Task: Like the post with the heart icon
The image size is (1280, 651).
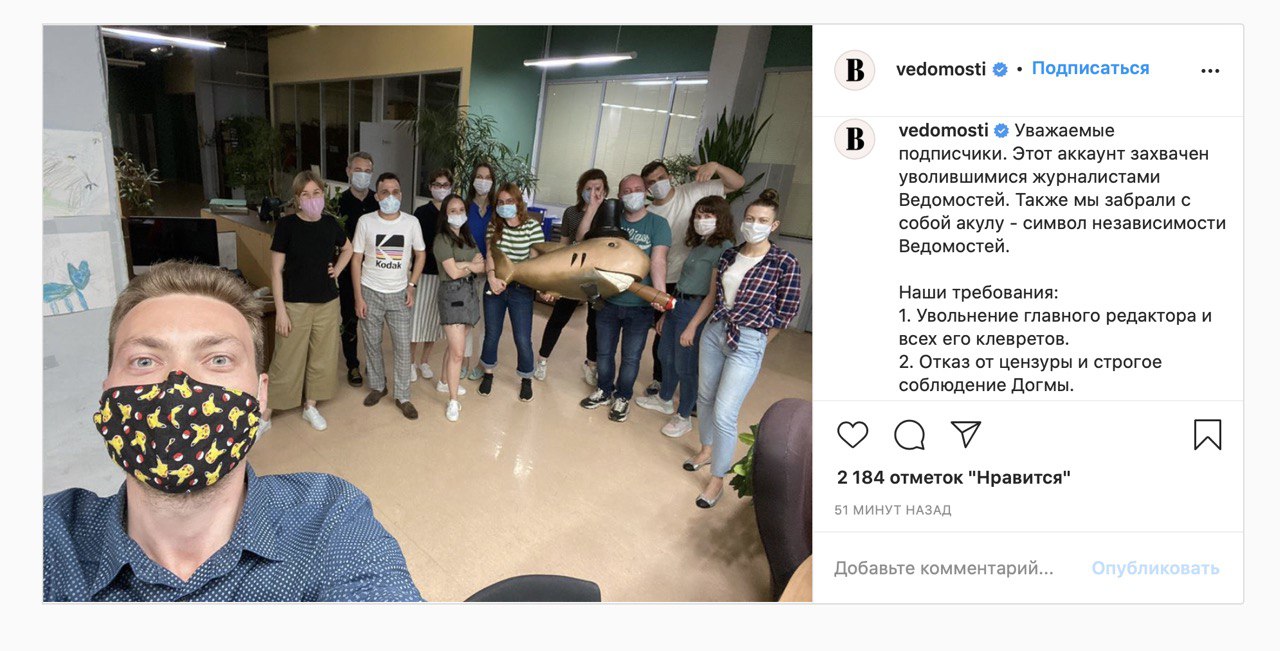Action: (852, 435)
